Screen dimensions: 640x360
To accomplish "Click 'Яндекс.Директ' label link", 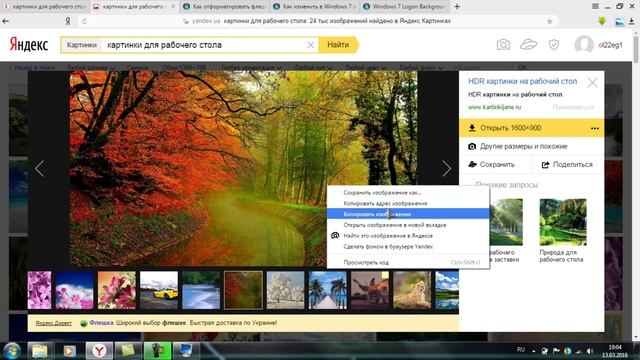I will tap(53, 323).
